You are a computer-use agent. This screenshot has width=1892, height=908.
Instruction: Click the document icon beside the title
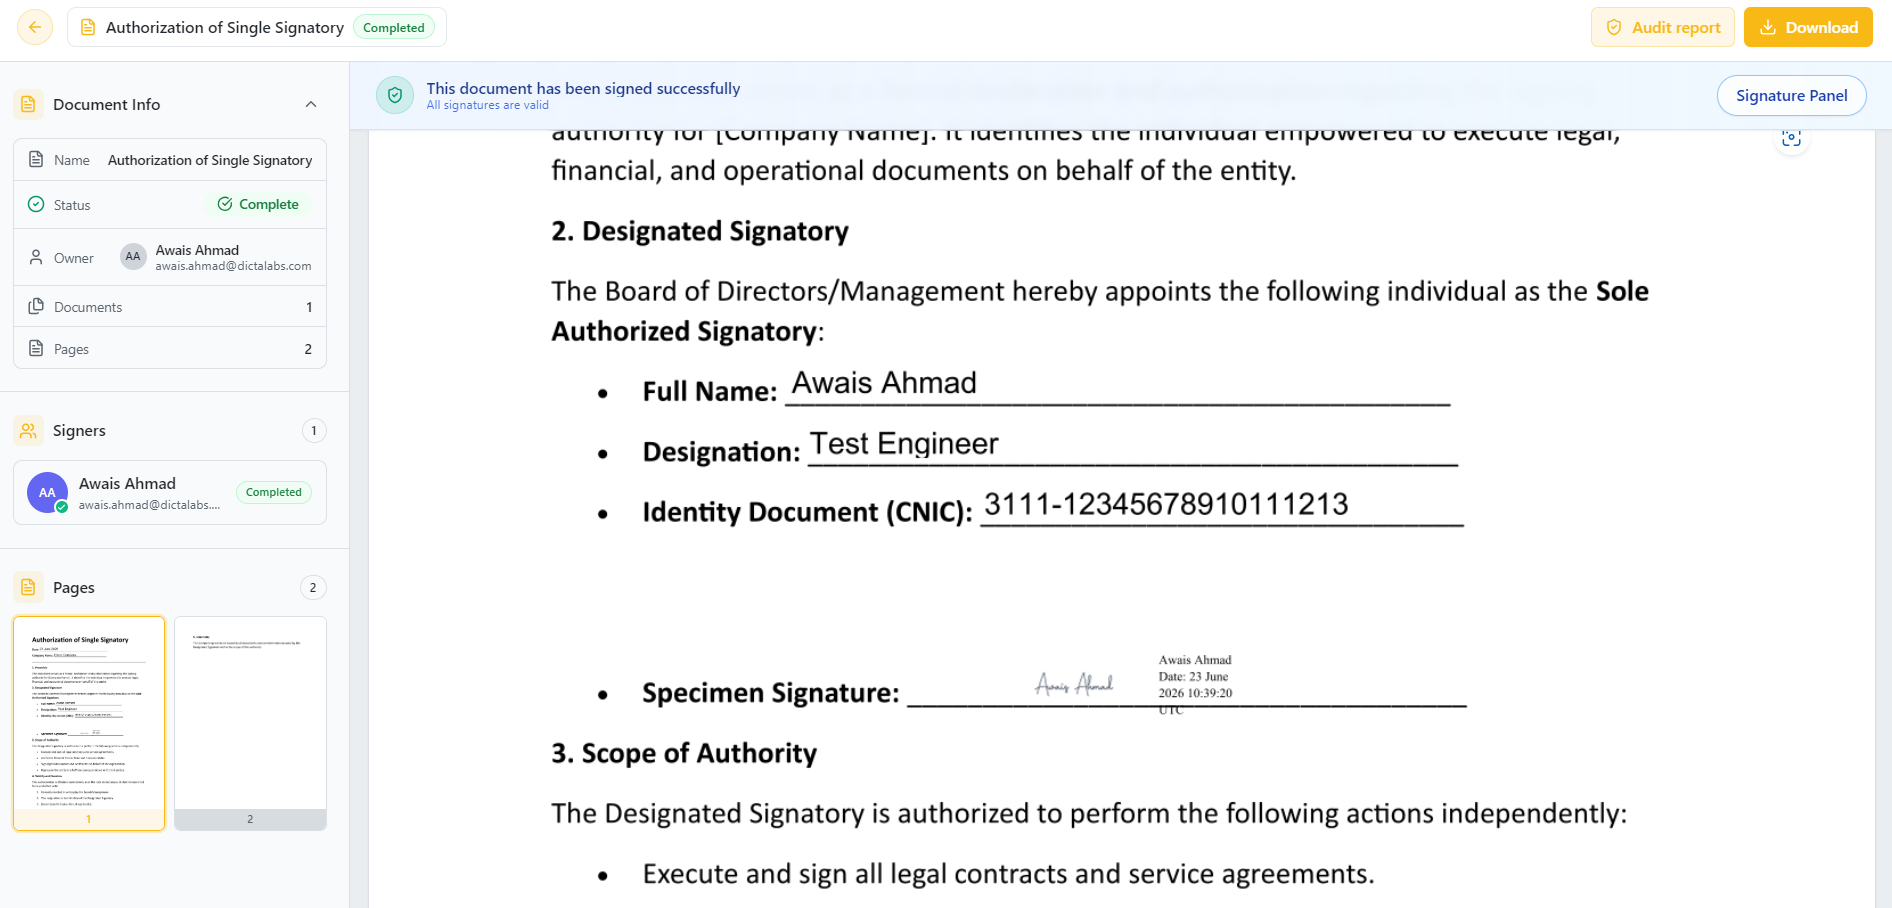pos(87,28)
